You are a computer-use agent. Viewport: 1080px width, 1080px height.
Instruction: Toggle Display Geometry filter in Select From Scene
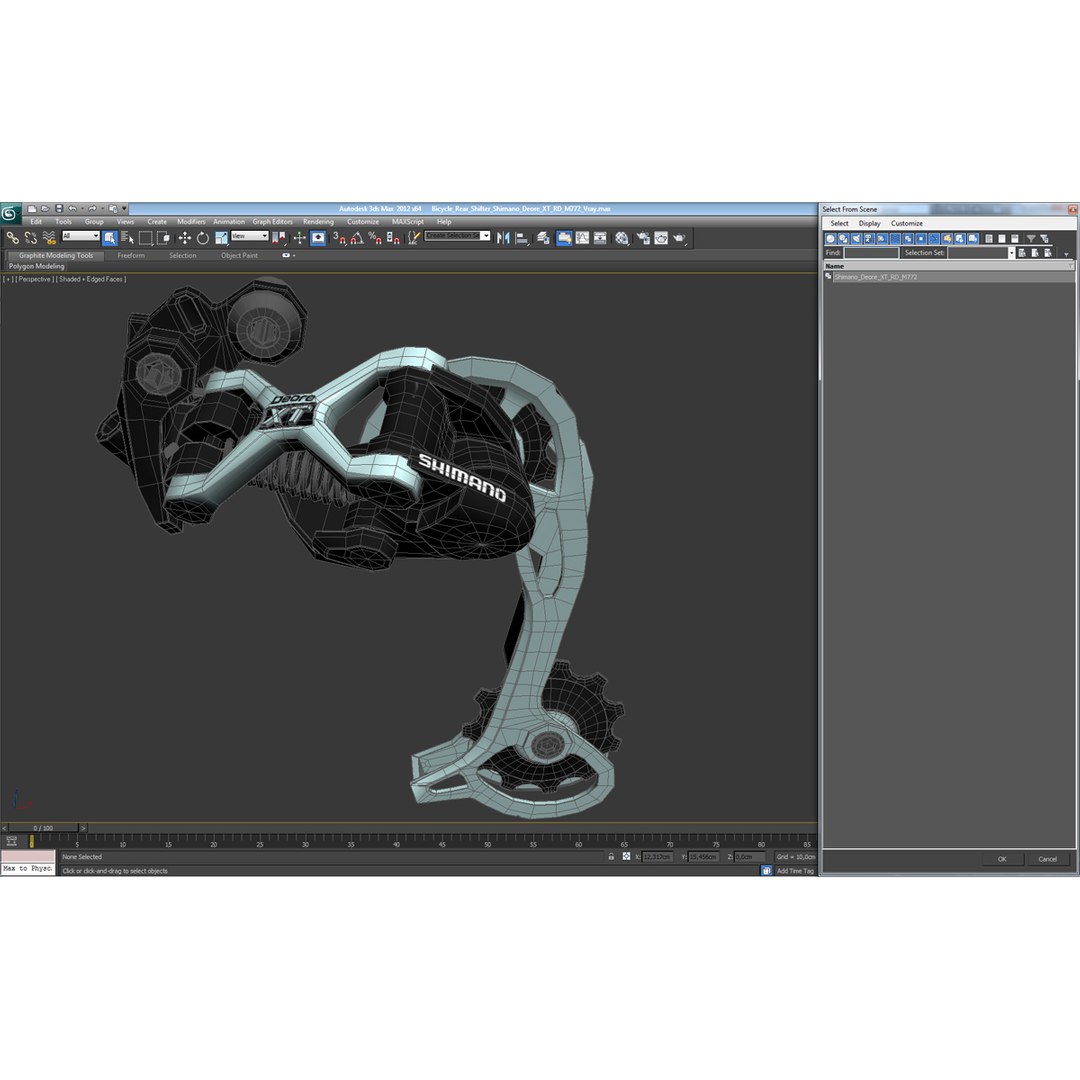831,238
